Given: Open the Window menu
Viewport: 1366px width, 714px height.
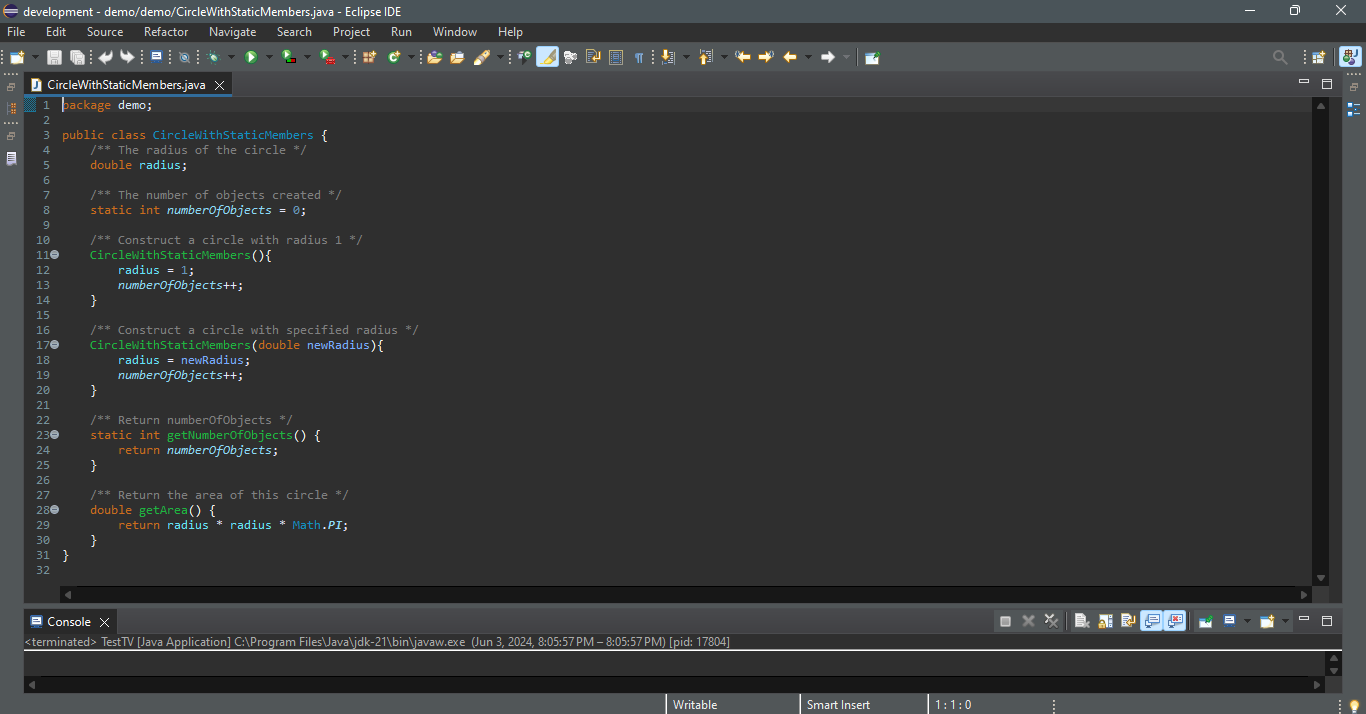Looking at the screenshot, I should 455,32.
